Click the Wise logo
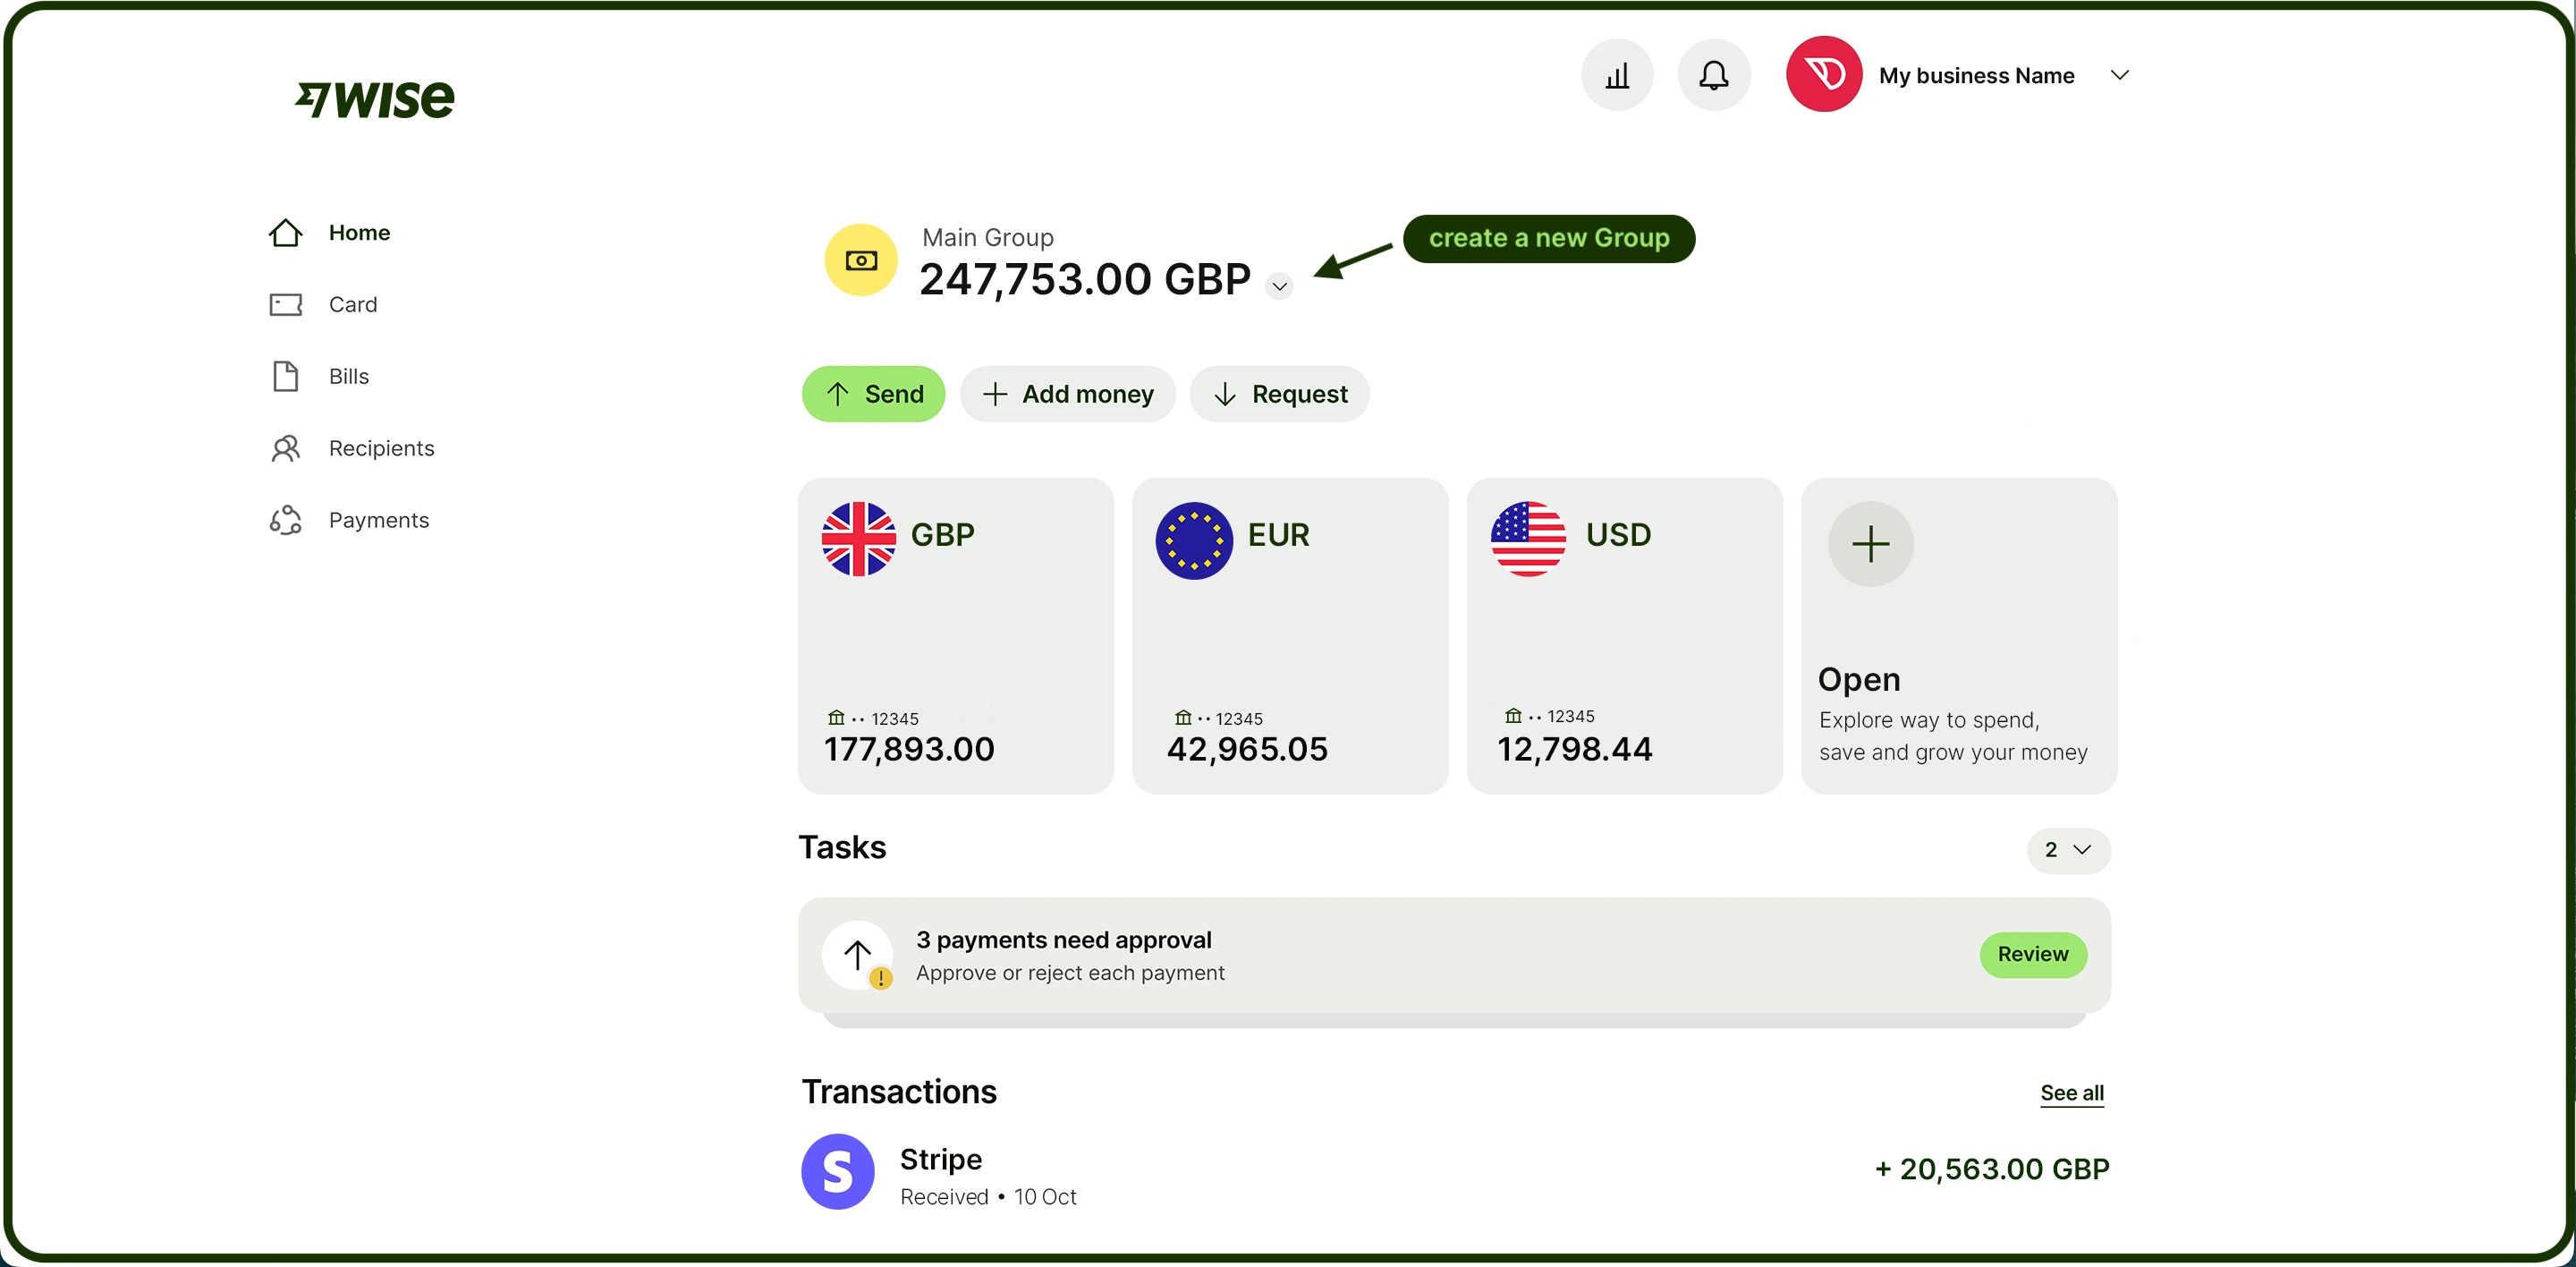 [375, 99]
